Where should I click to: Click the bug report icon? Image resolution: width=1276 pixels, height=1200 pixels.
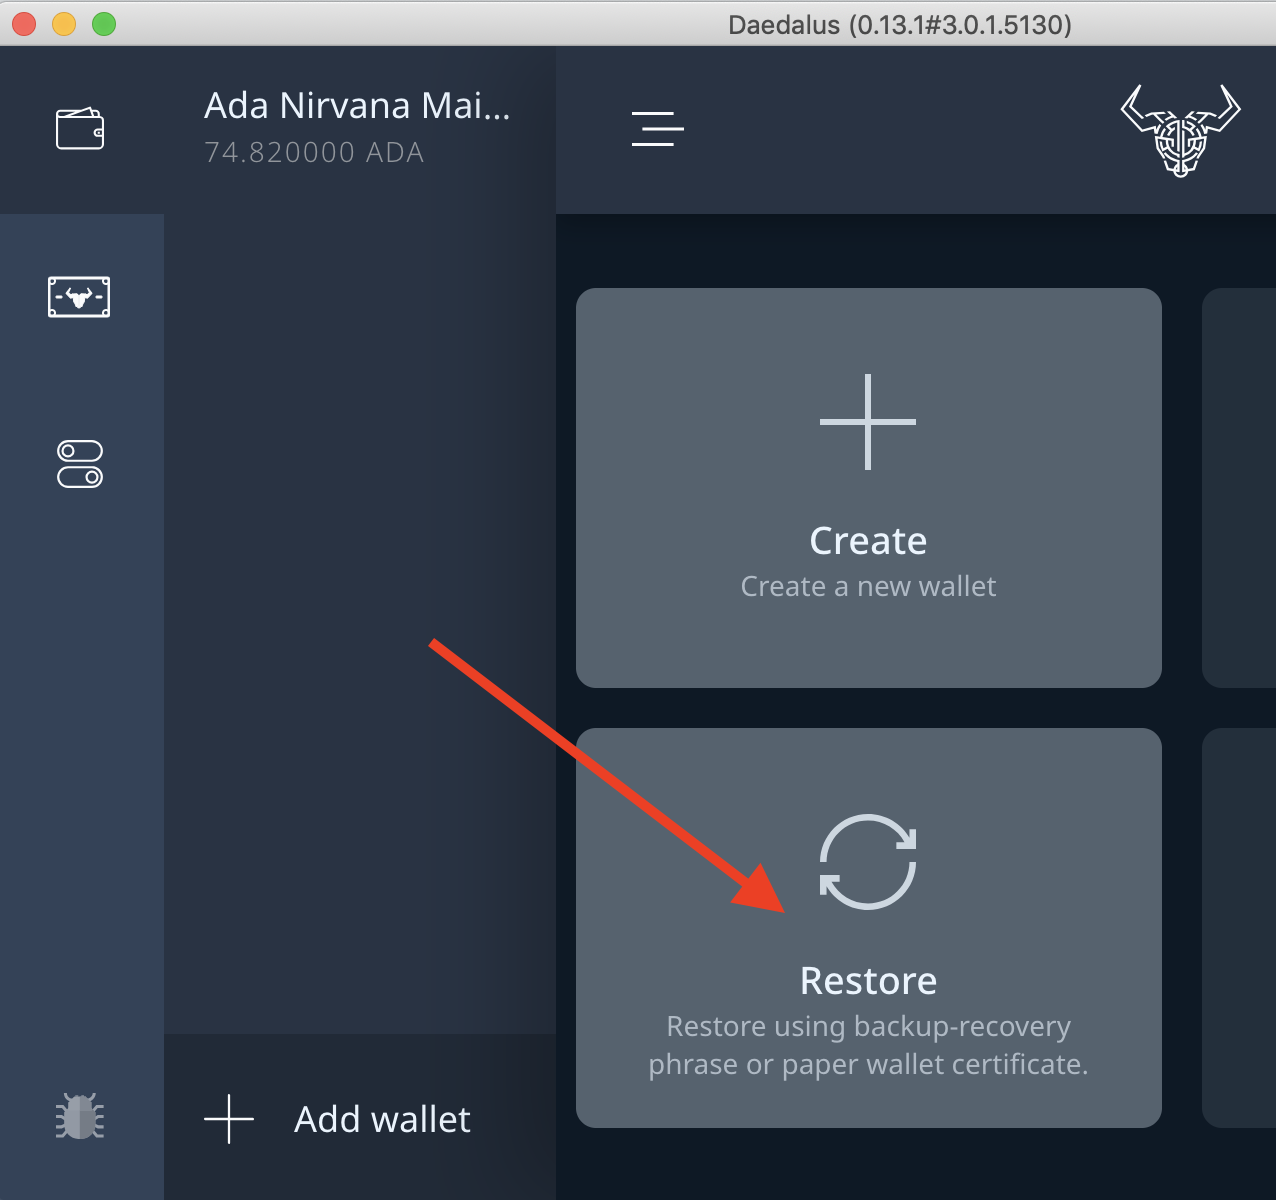(80, 1117)
